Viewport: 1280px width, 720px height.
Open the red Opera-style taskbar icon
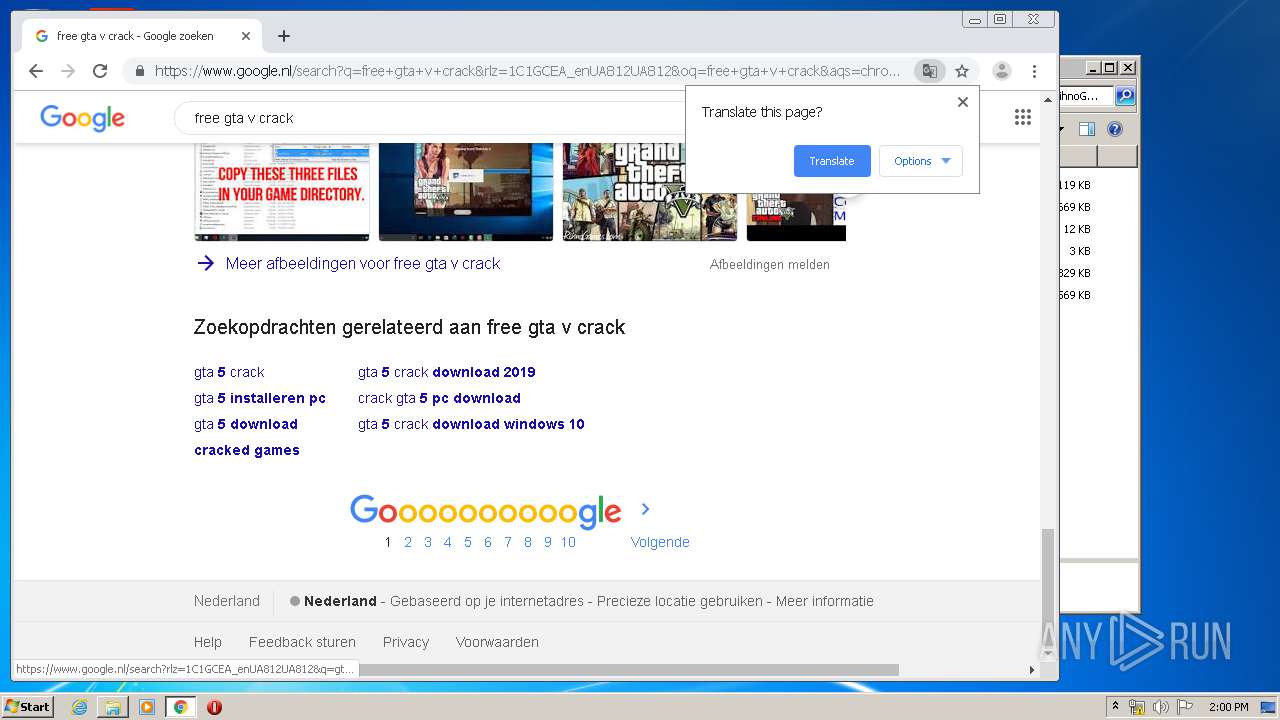point(214,707)
